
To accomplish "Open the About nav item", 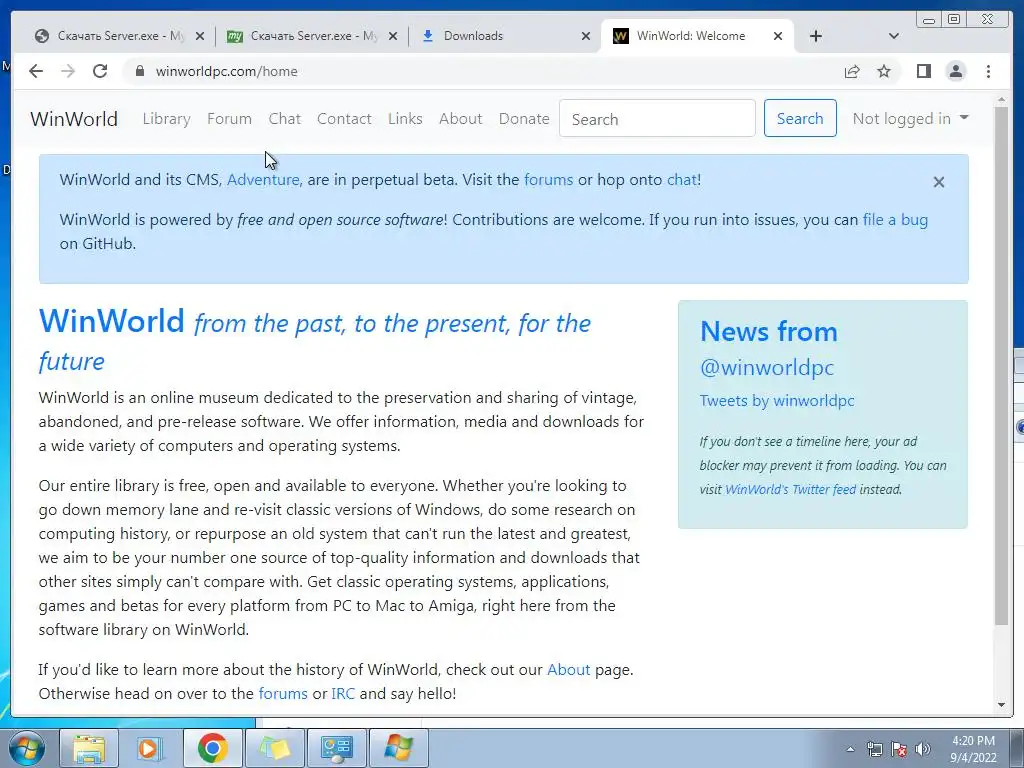I will (x=460, y=118).
